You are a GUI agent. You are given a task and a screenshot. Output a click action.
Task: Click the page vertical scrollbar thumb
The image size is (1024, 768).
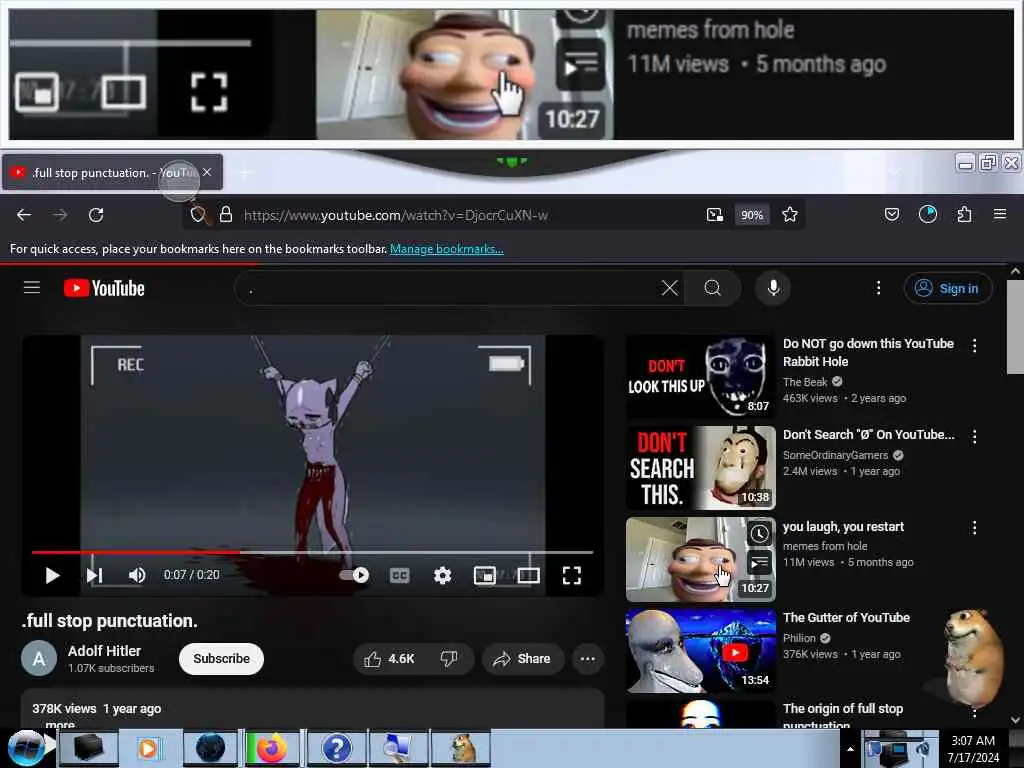click(x=1015, y=327)
